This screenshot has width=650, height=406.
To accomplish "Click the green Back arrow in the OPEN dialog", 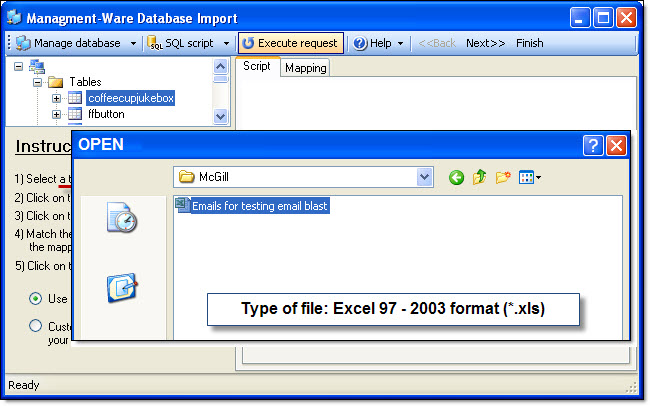I will [456, 178].
